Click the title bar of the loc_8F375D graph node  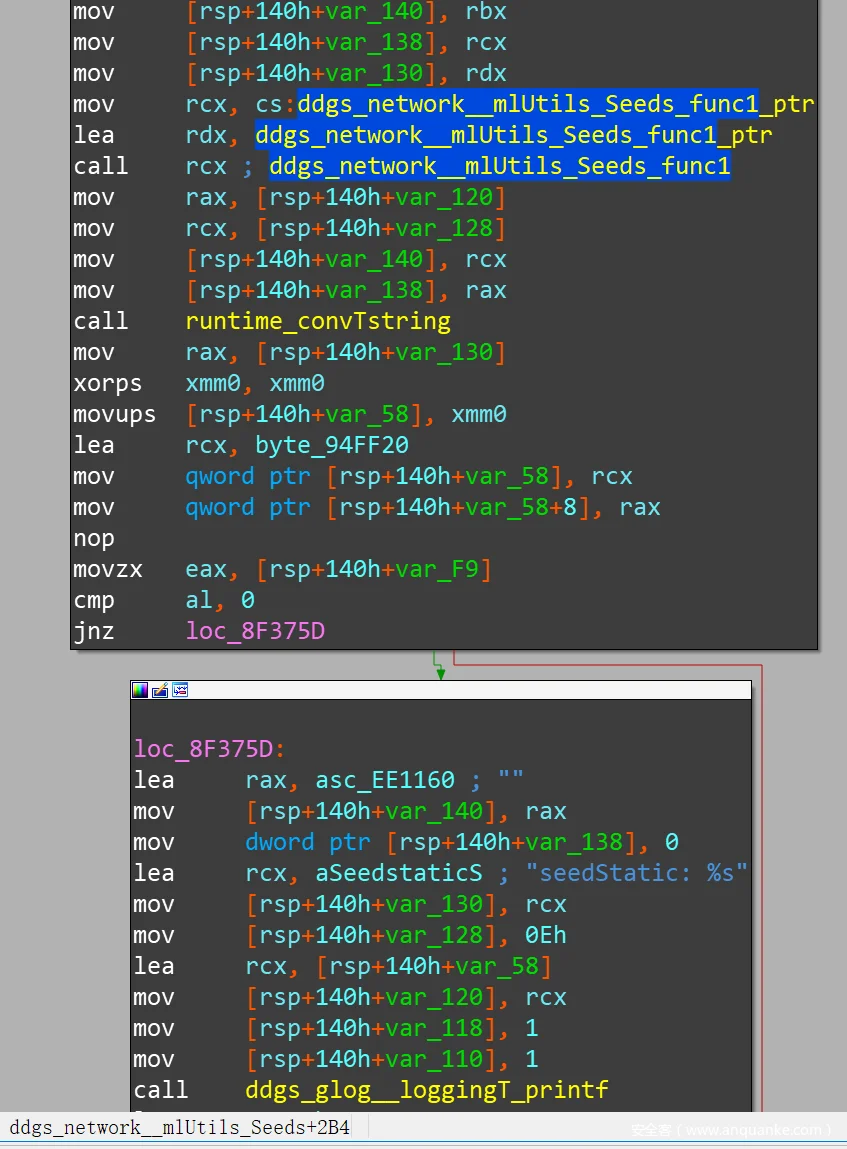[x=441, y=690]
